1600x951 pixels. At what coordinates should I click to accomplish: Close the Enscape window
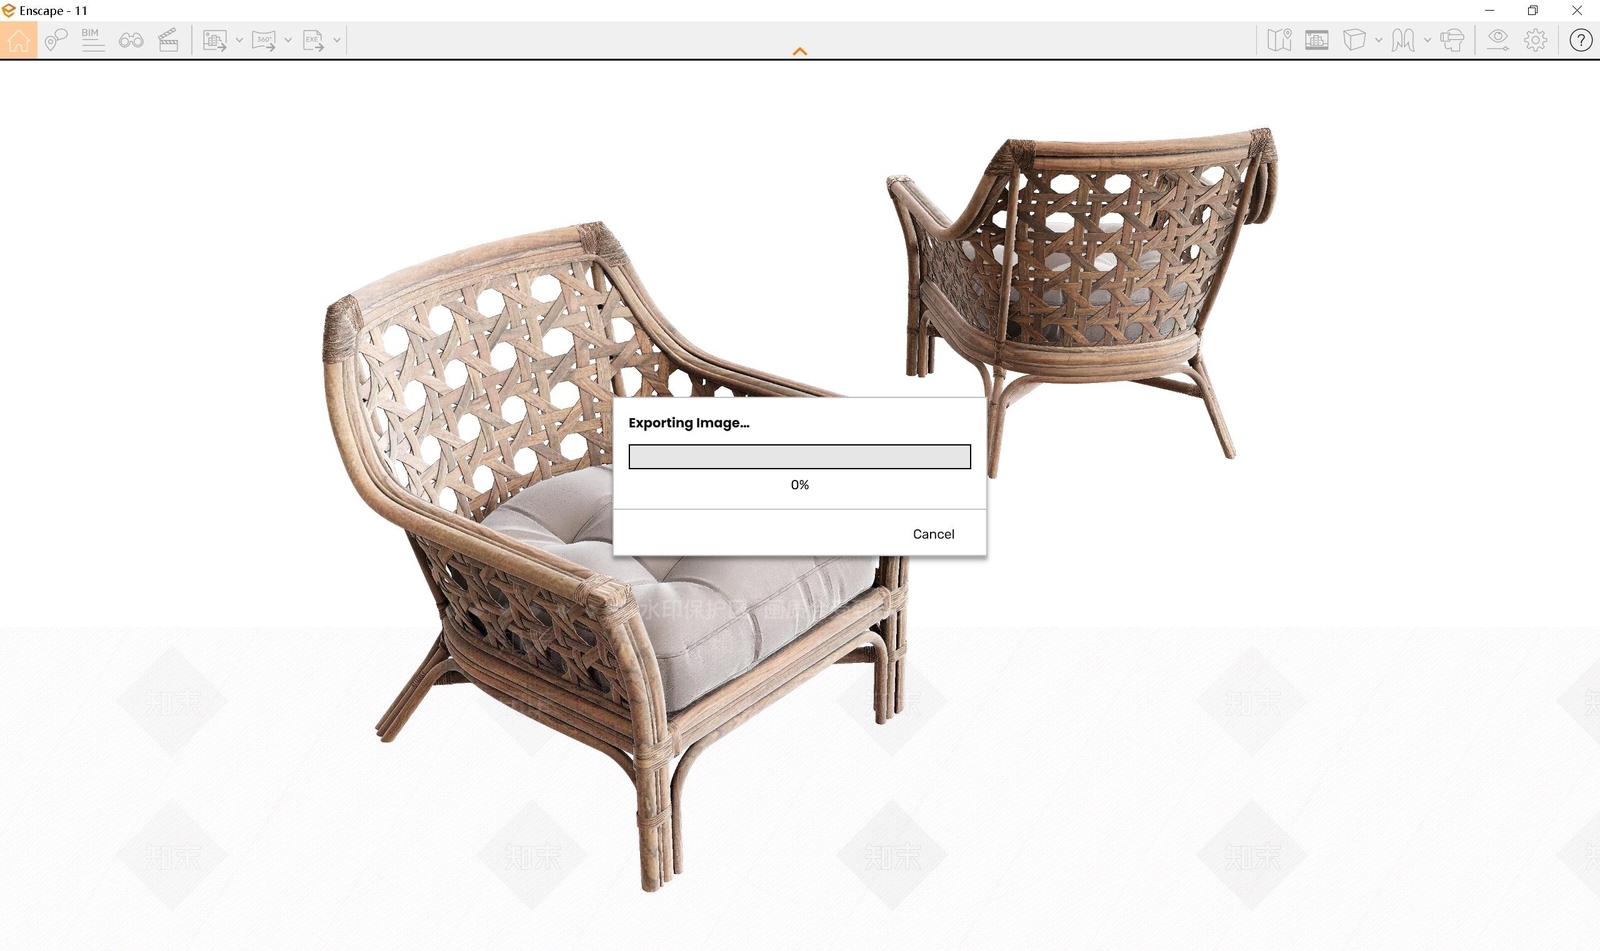tap(1577, 10)
